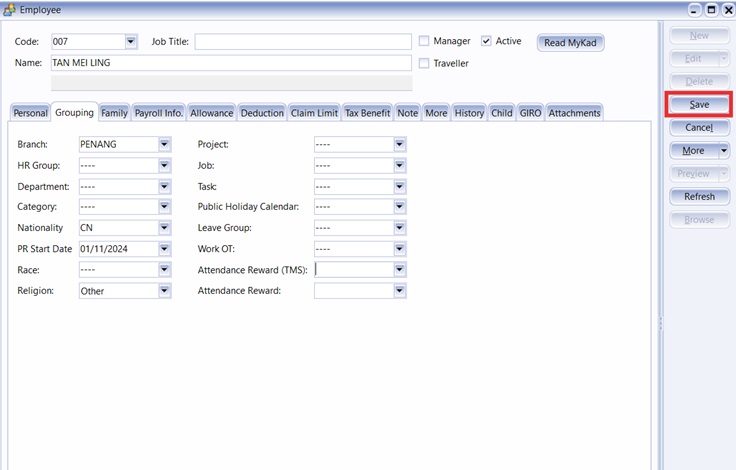Click into the Job Title field
The height and width of the screenshot is (470, 736).
click(x=302, y=41)
